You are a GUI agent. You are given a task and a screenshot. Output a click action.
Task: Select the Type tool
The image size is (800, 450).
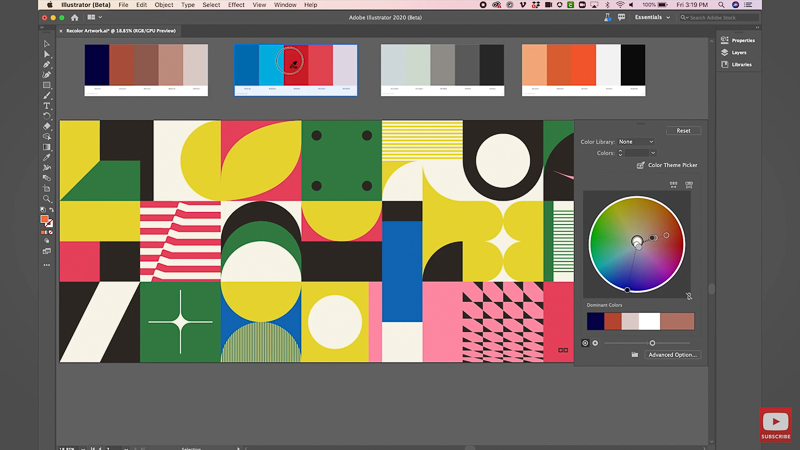[47, 105]
